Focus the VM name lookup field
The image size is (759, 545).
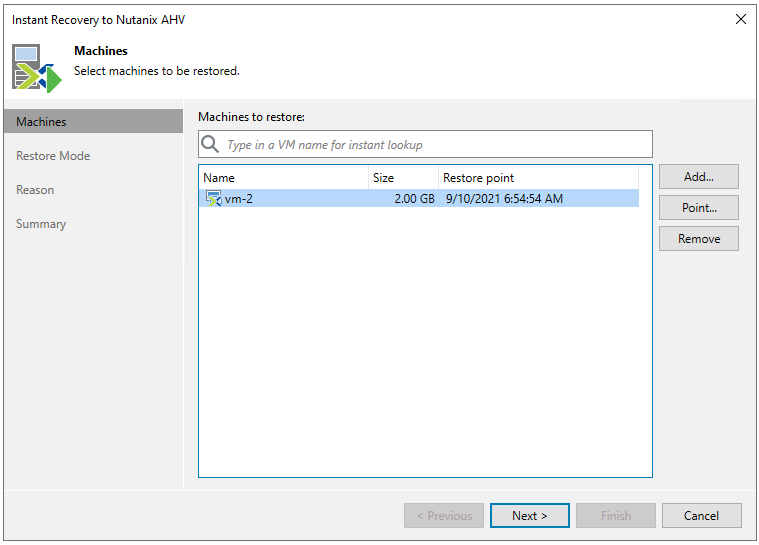click(x=425, y=144)
